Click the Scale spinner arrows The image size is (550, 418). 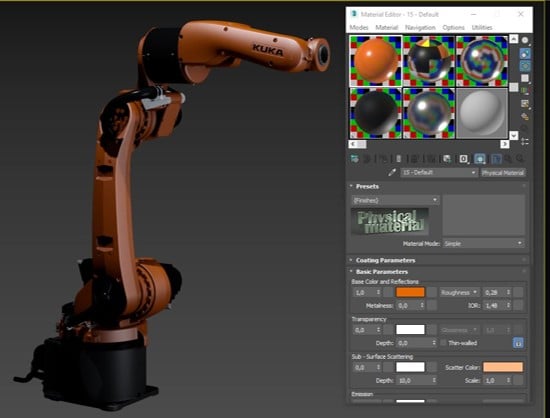[x=508, y=380]
